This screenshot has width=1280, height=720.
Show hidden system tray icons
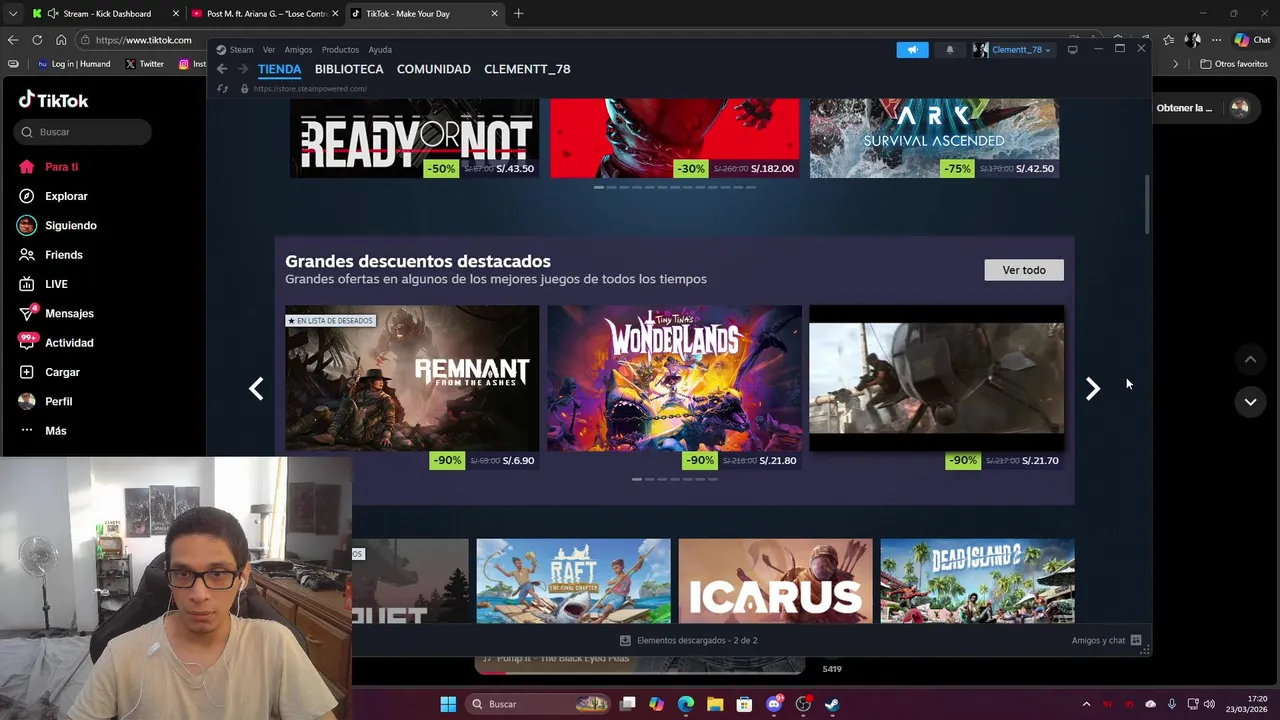coord(1086,704)
